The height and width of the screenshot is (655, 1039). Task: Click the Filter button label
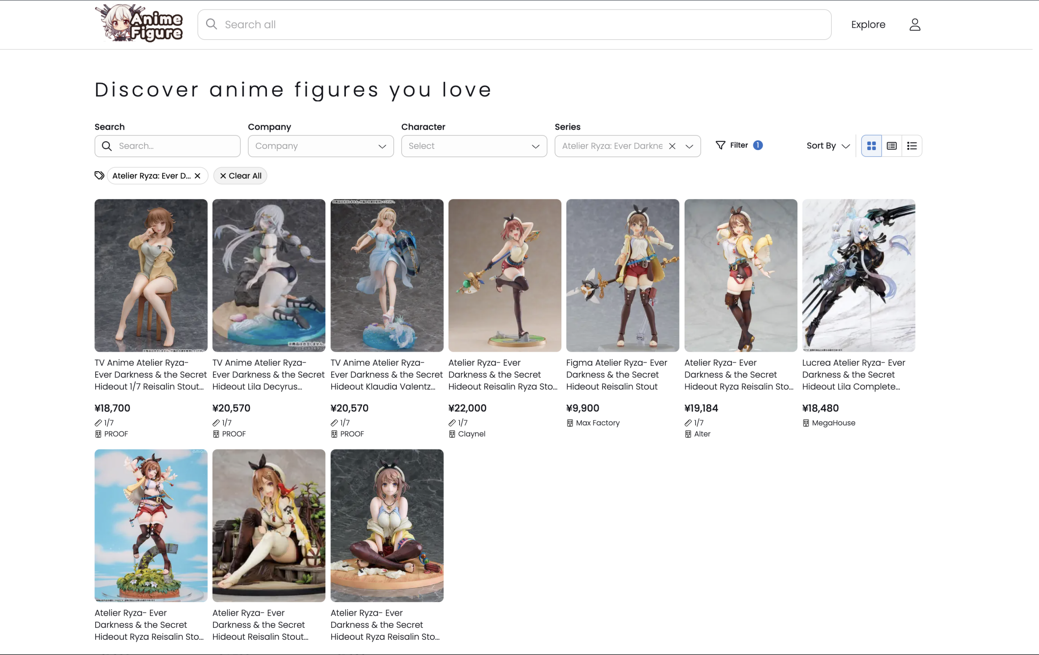[x=739, y=145]
